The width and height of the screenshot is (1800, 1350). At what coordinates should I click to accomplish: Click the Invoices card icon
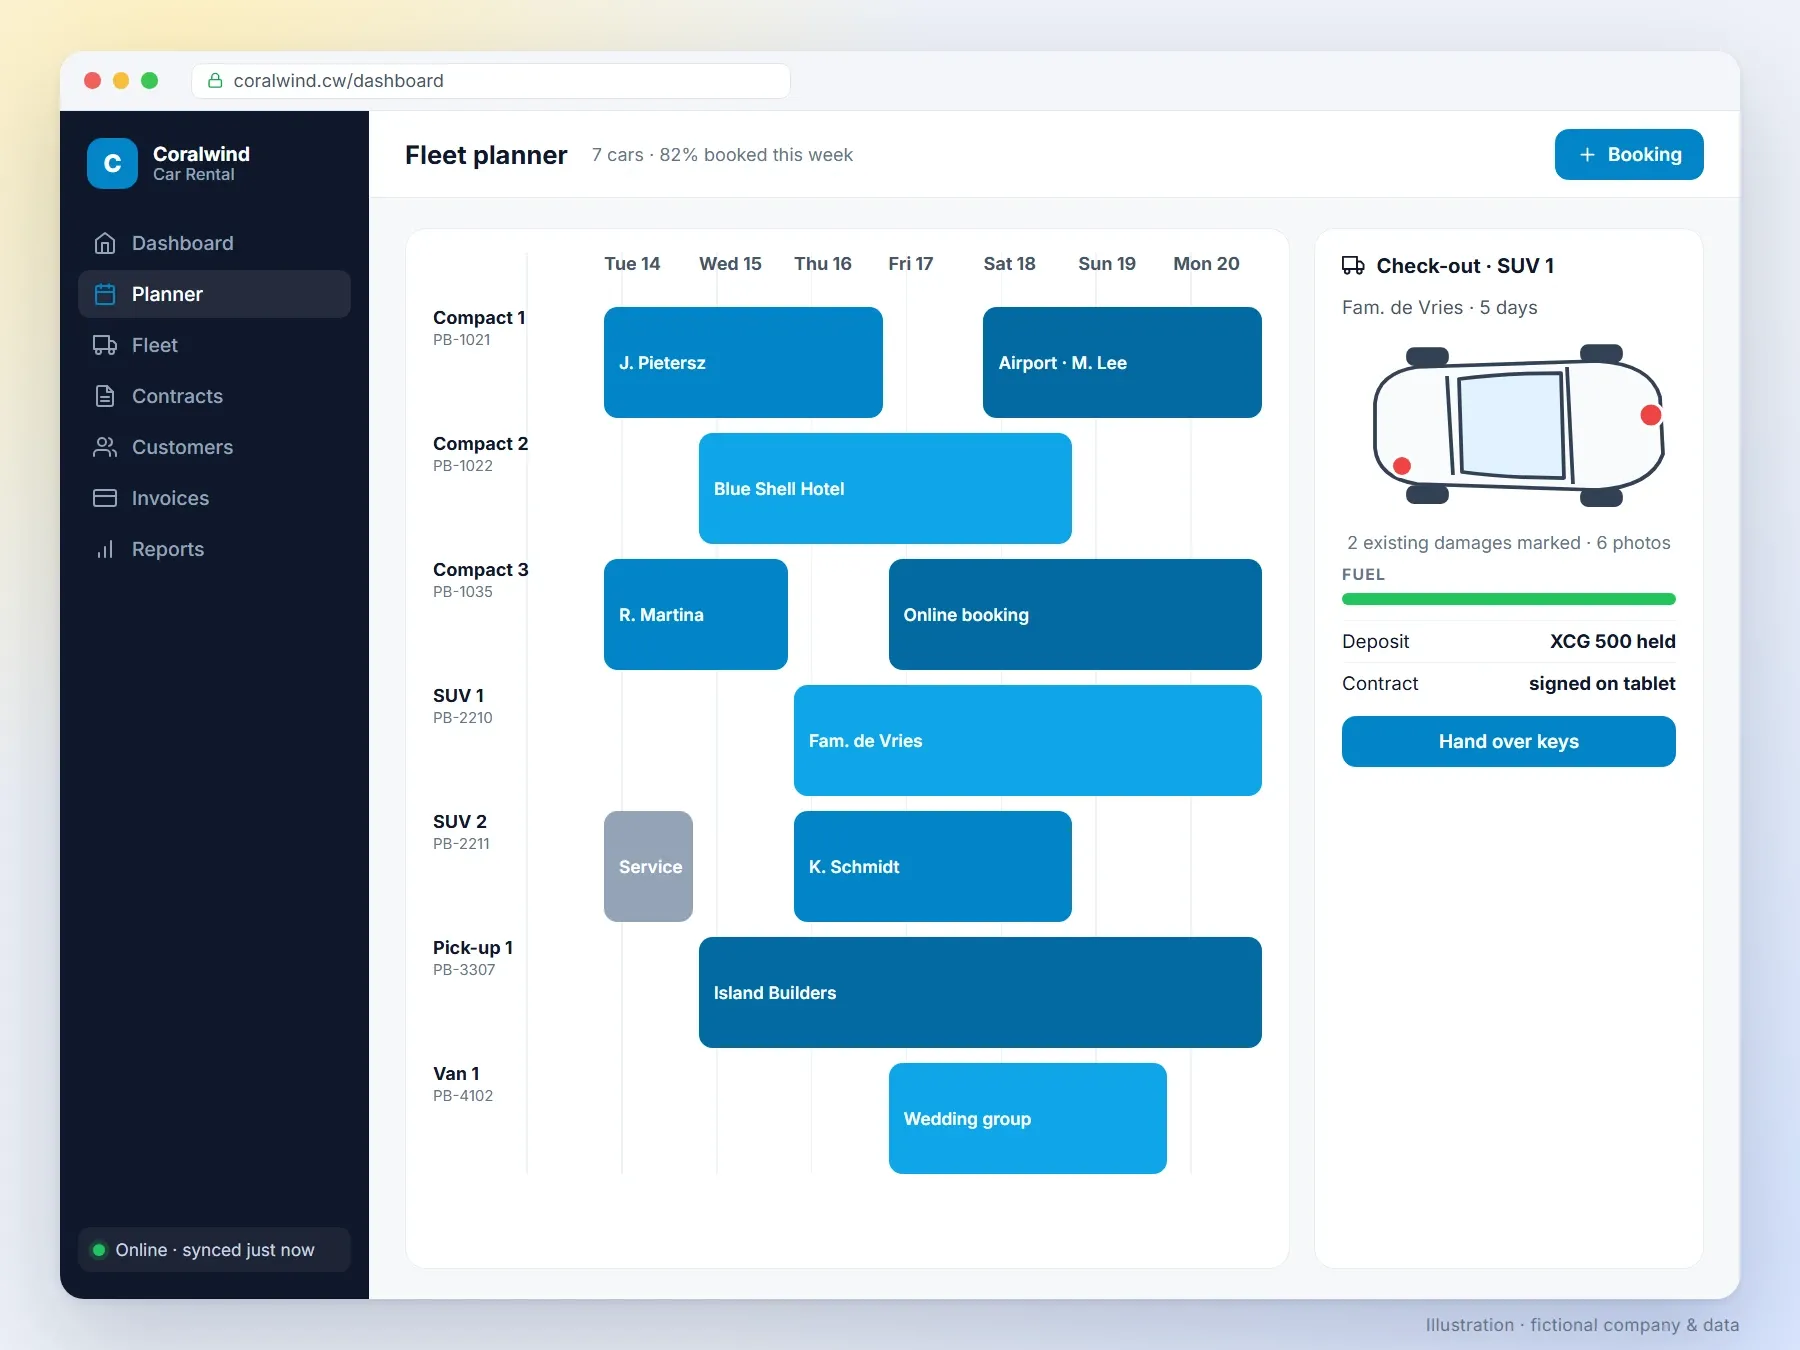pos(105,498)
